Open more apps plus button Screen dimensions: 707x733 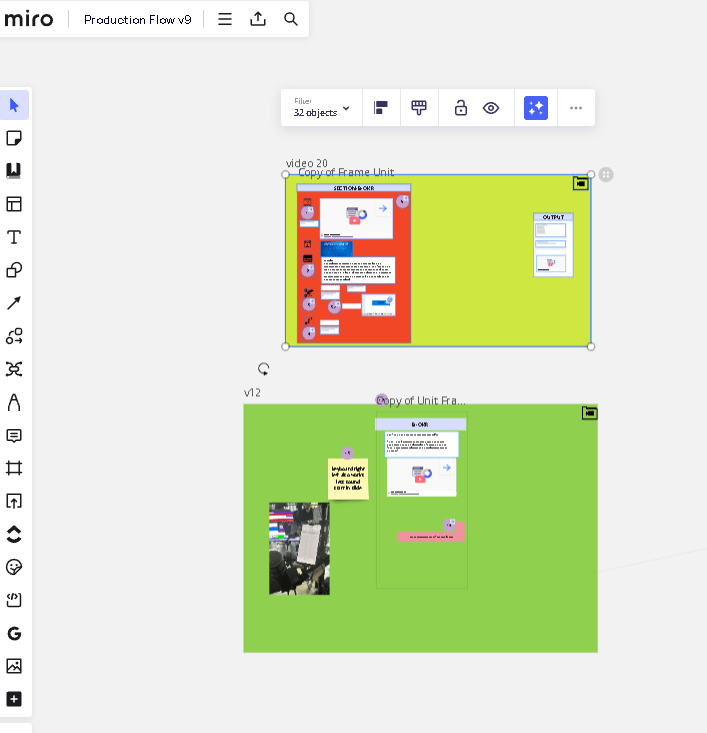tap(14, 699)
